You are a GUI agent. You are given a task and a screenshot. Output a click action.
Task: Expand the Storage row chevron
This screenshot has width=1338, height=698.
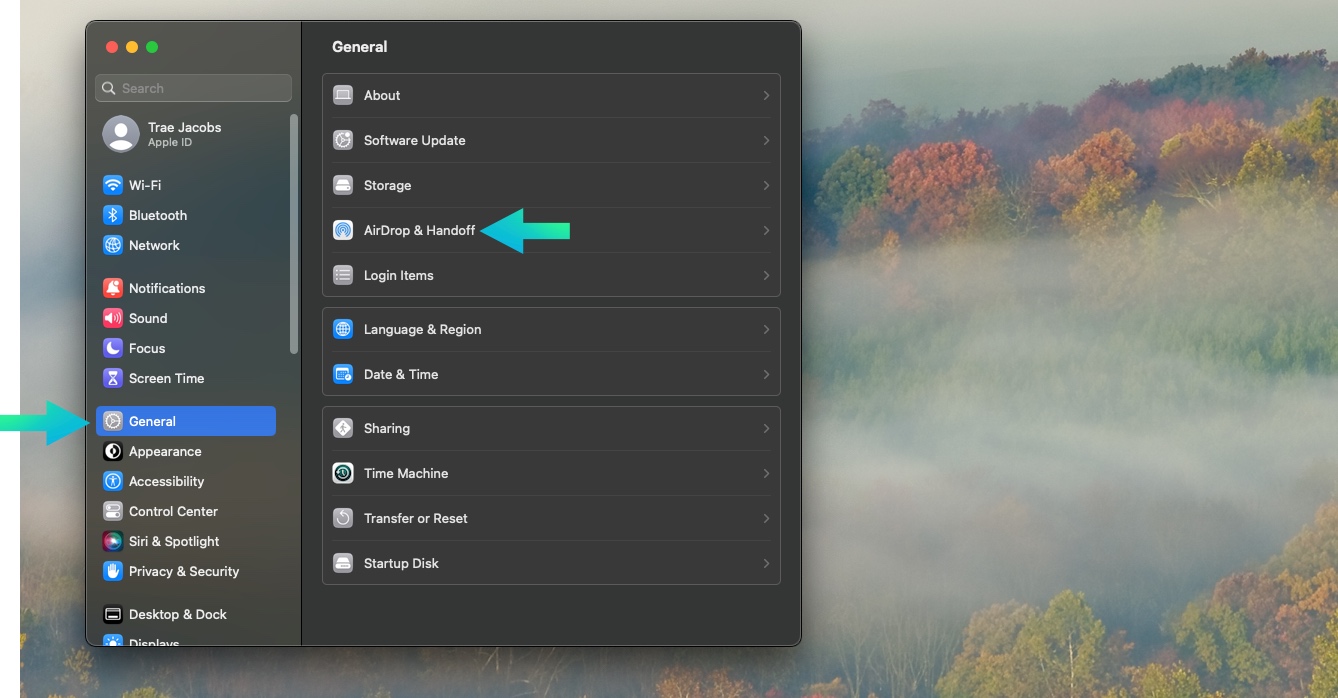click(x=766, y=185)
